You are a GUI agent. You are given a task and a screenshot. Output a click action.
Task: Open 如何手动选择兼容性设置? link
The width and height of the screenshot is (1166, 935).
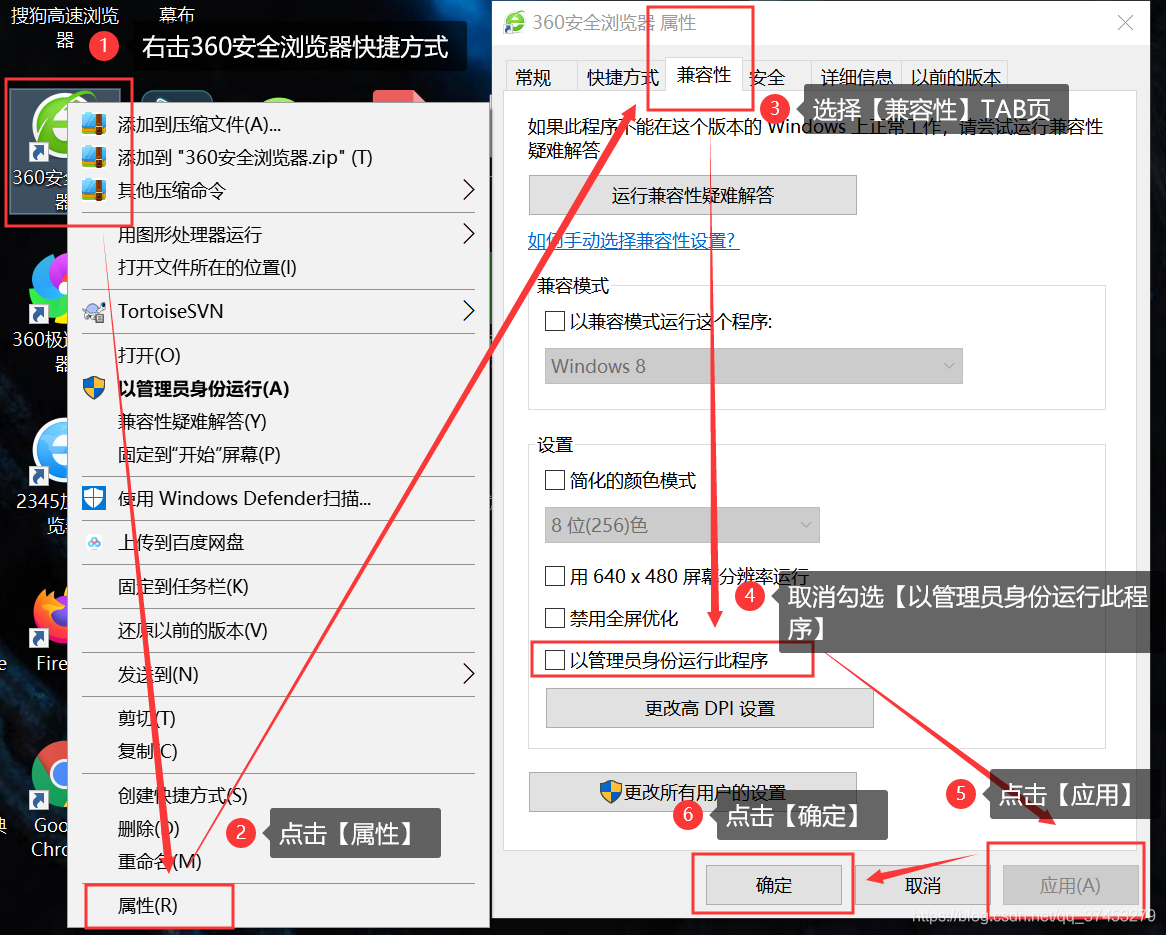[634, 240]
